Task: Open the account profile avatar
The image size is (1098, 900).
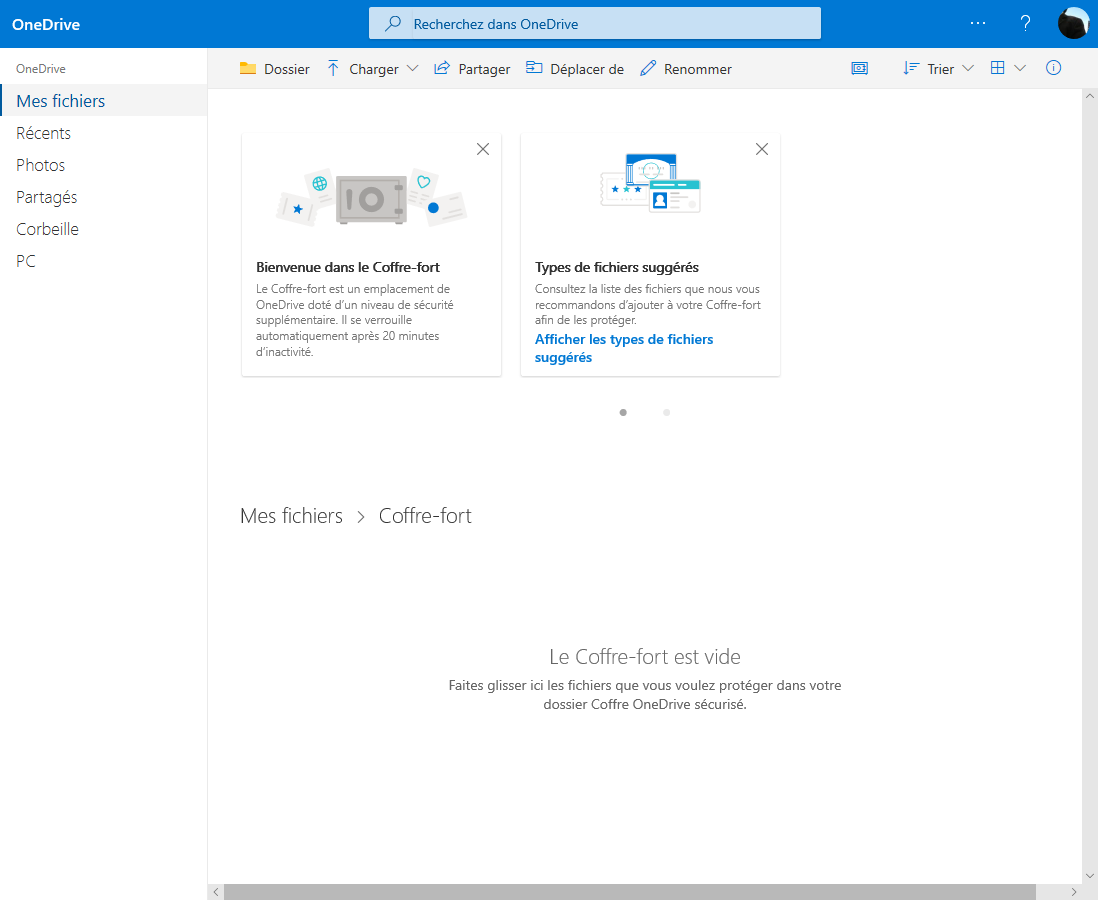Action: (1073, 24)
